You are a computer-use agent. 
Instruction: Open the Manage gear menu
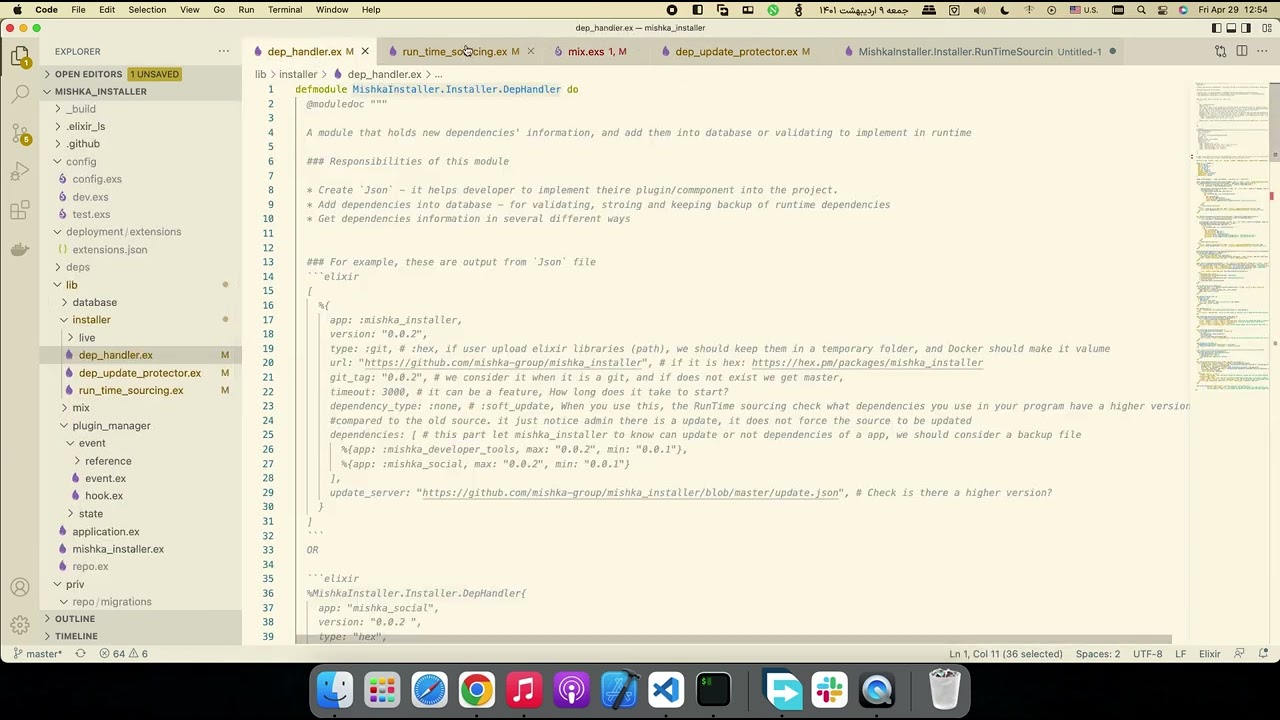coord(20,625)
